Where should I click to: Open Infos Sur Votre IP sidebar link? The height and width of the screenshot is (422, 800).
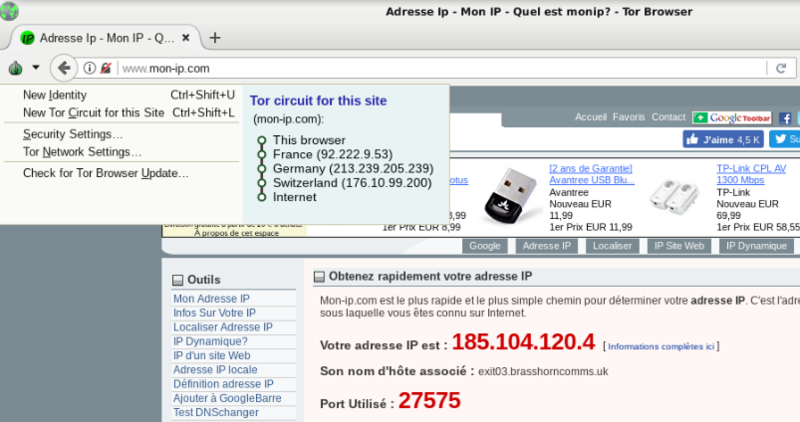click(x=214, y=313)
